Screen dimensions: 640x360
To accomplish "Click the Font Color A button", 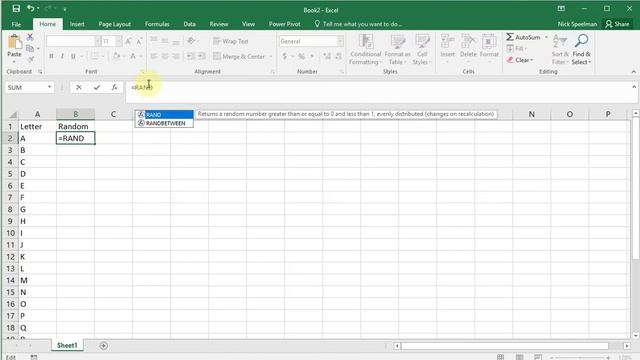I will 133,56.
